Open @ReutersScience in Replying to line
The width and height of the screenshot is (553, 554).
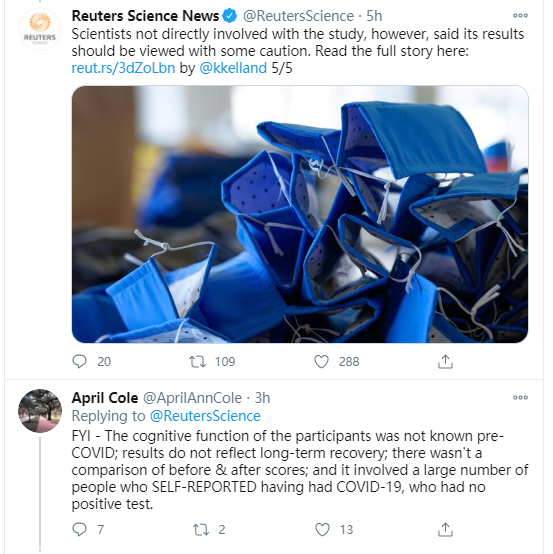click(205, 416)
